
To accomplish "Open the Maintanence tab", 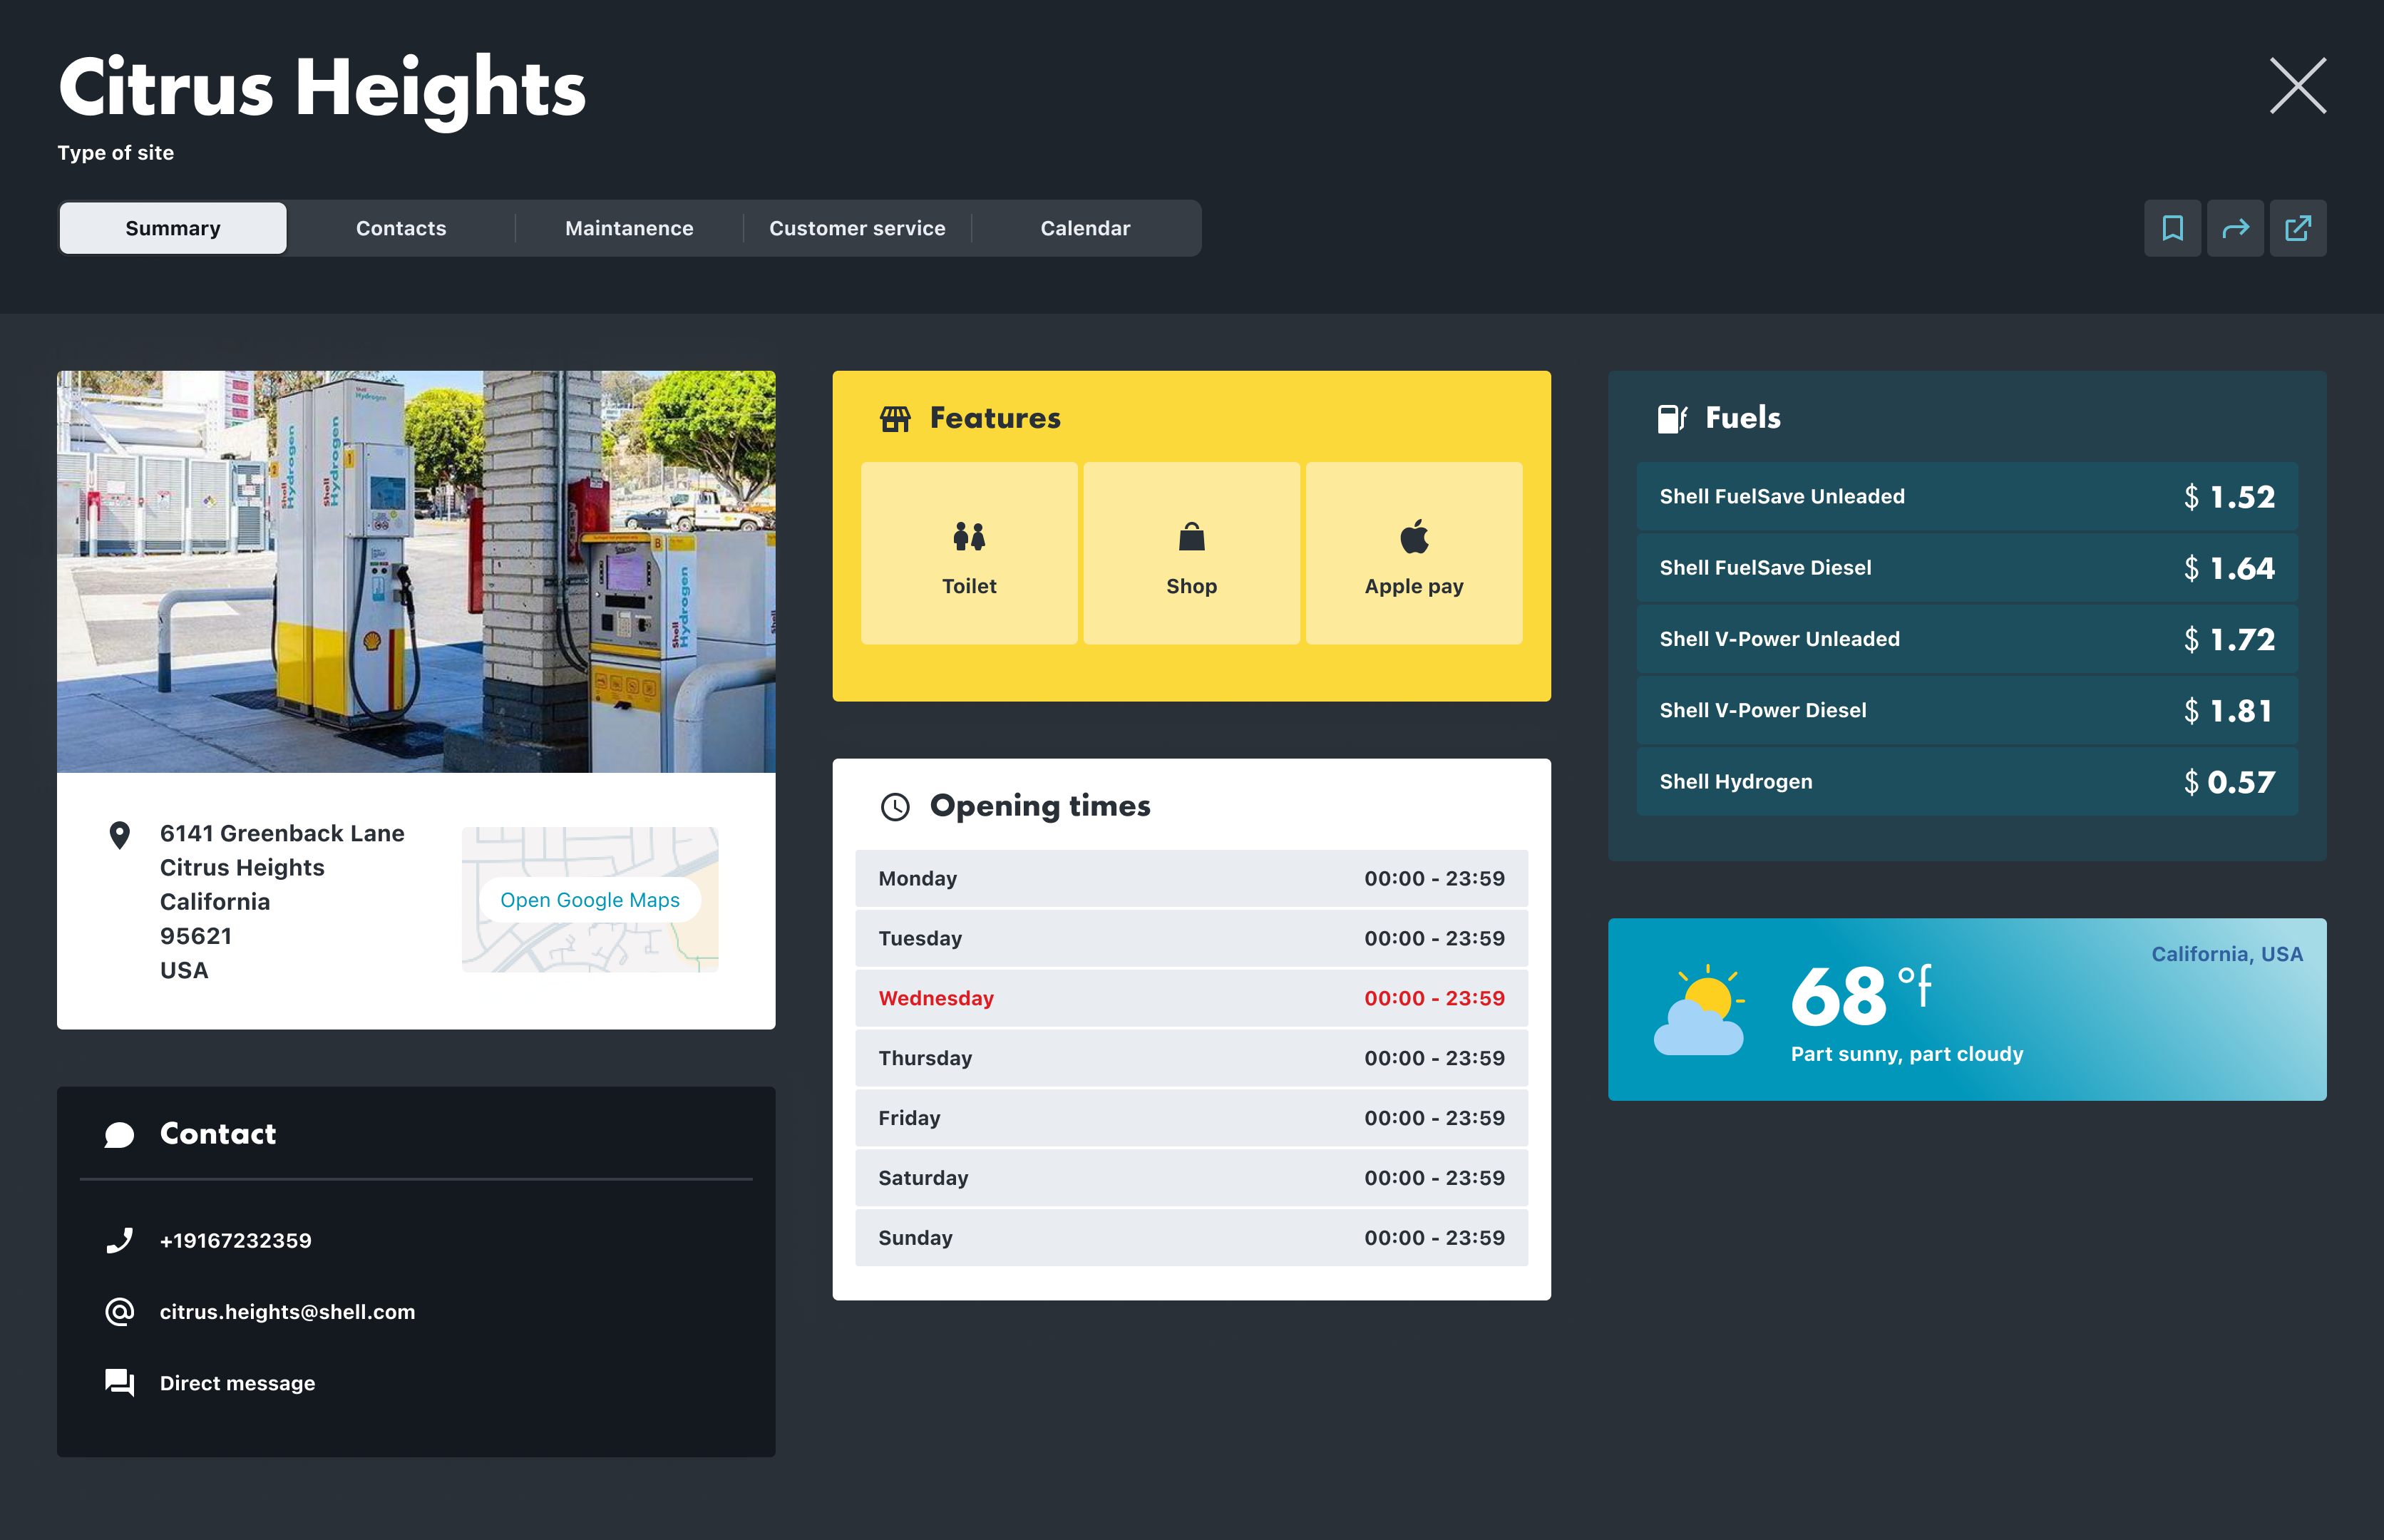I will 629,228.
